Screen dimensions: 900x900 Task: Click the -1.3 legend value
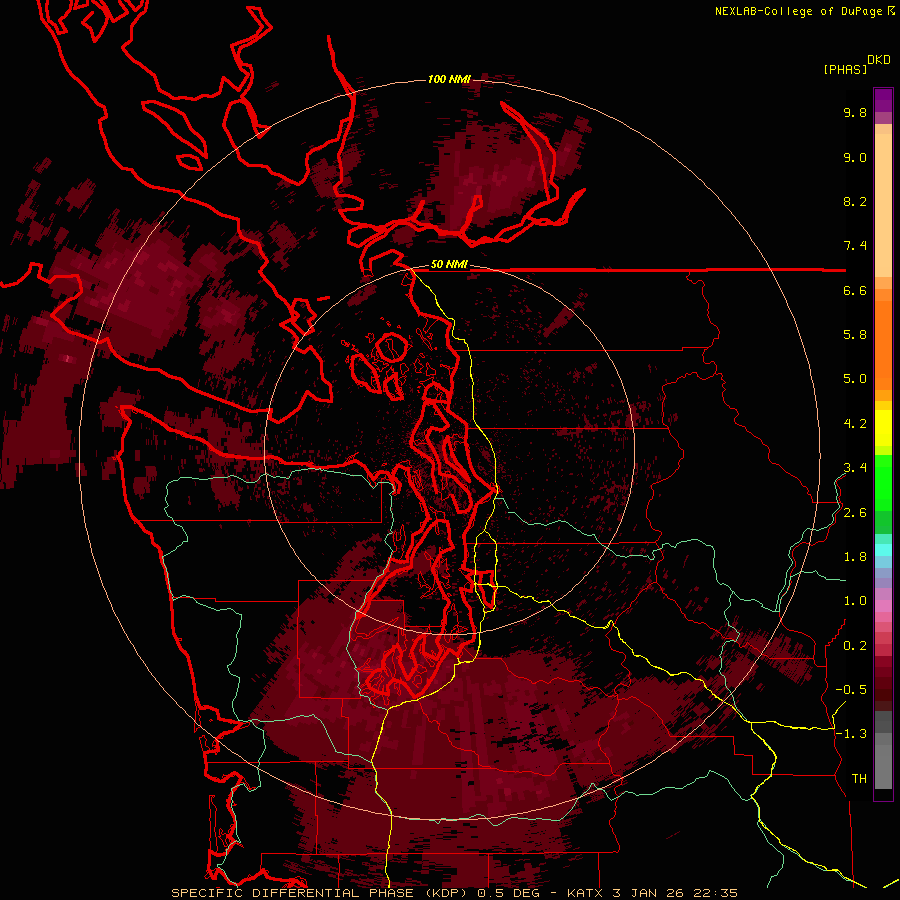851,734
